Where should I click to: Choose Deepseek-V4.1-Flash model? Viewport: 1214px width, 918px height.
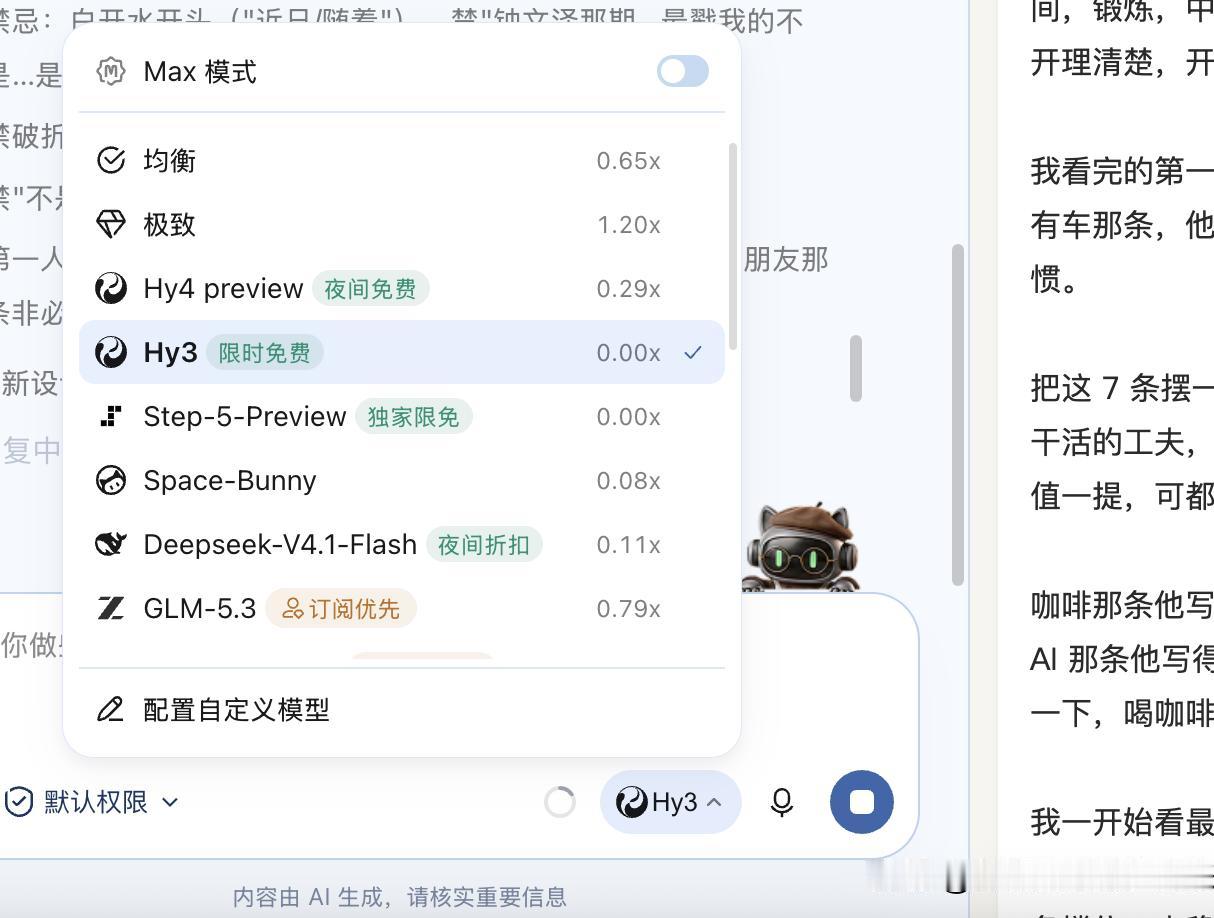tap(402, 544)
